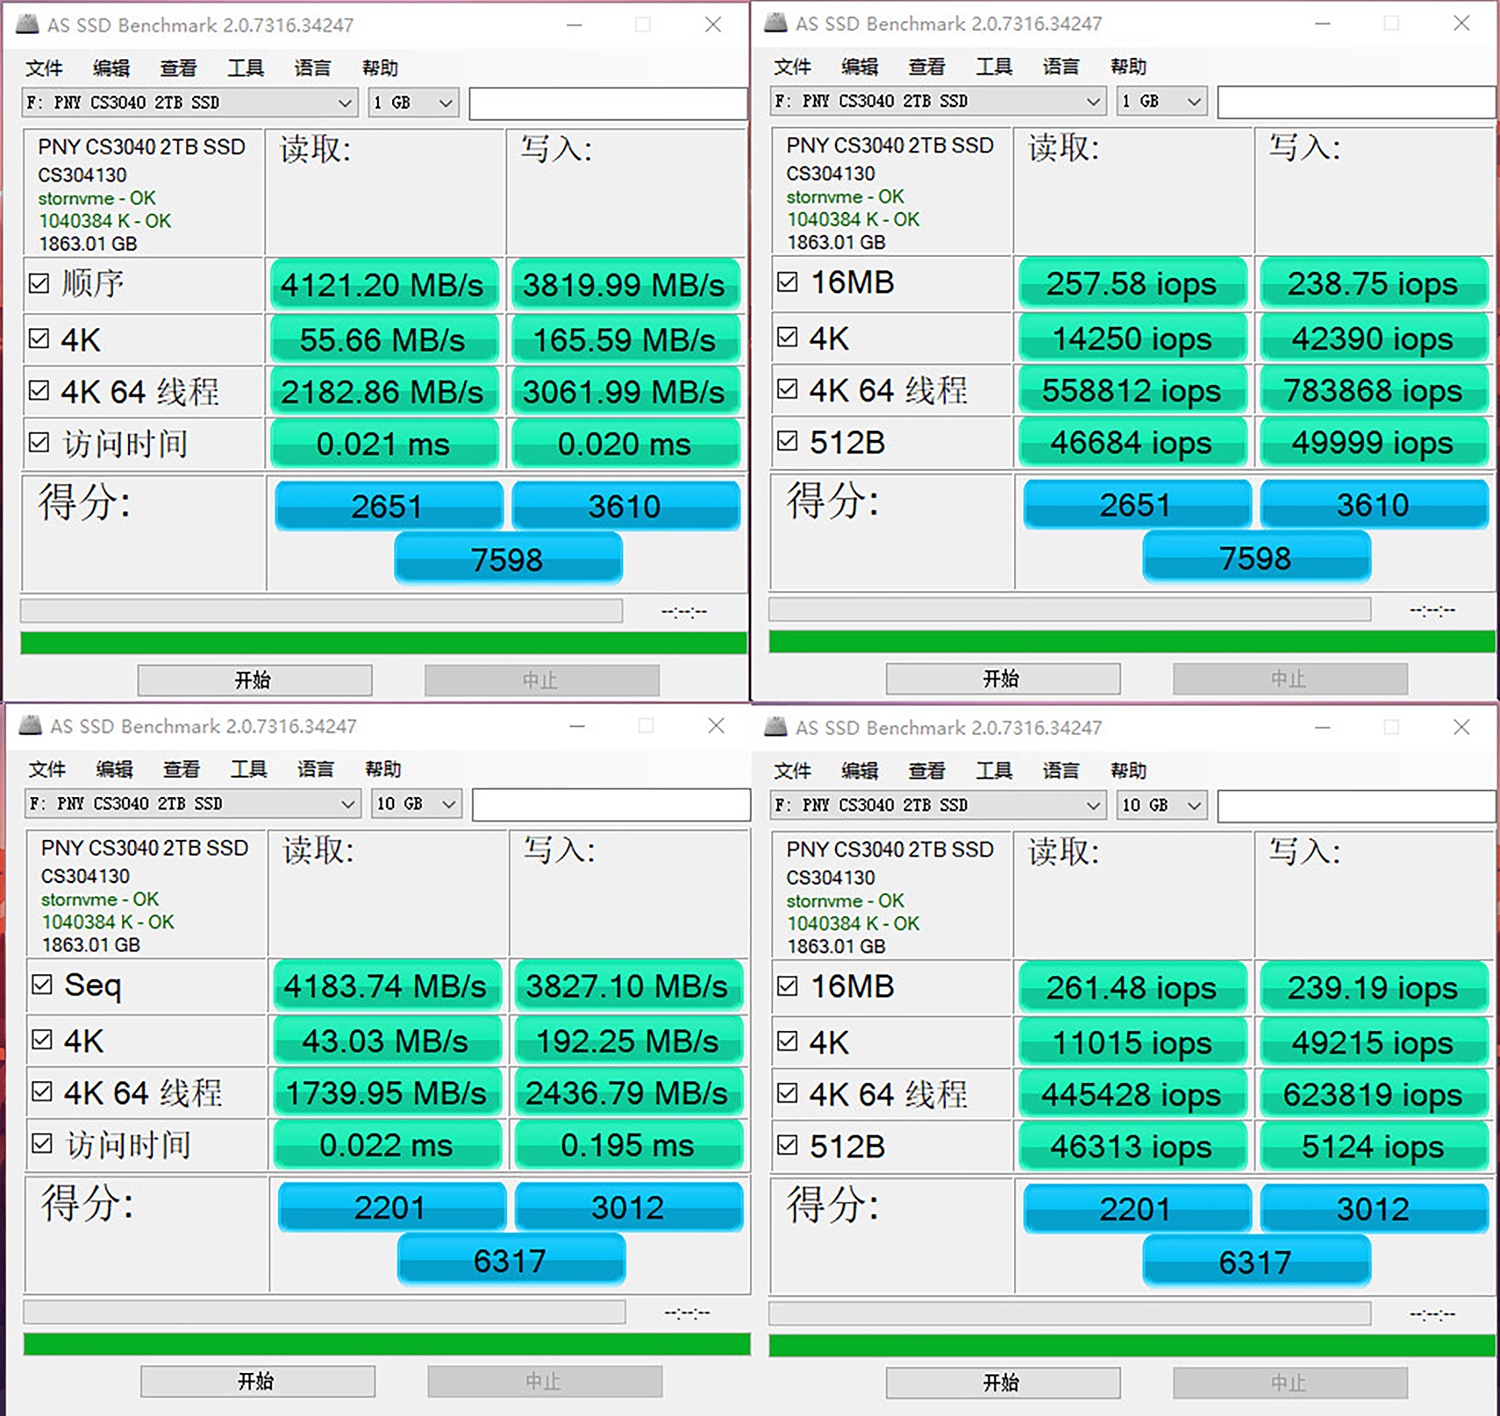Screen dimensions: 1500x1416
Task: Click the AS SSD app icon in the 1 GB iops window title bar
Action: pyautogui.click(x=776, y=22)
